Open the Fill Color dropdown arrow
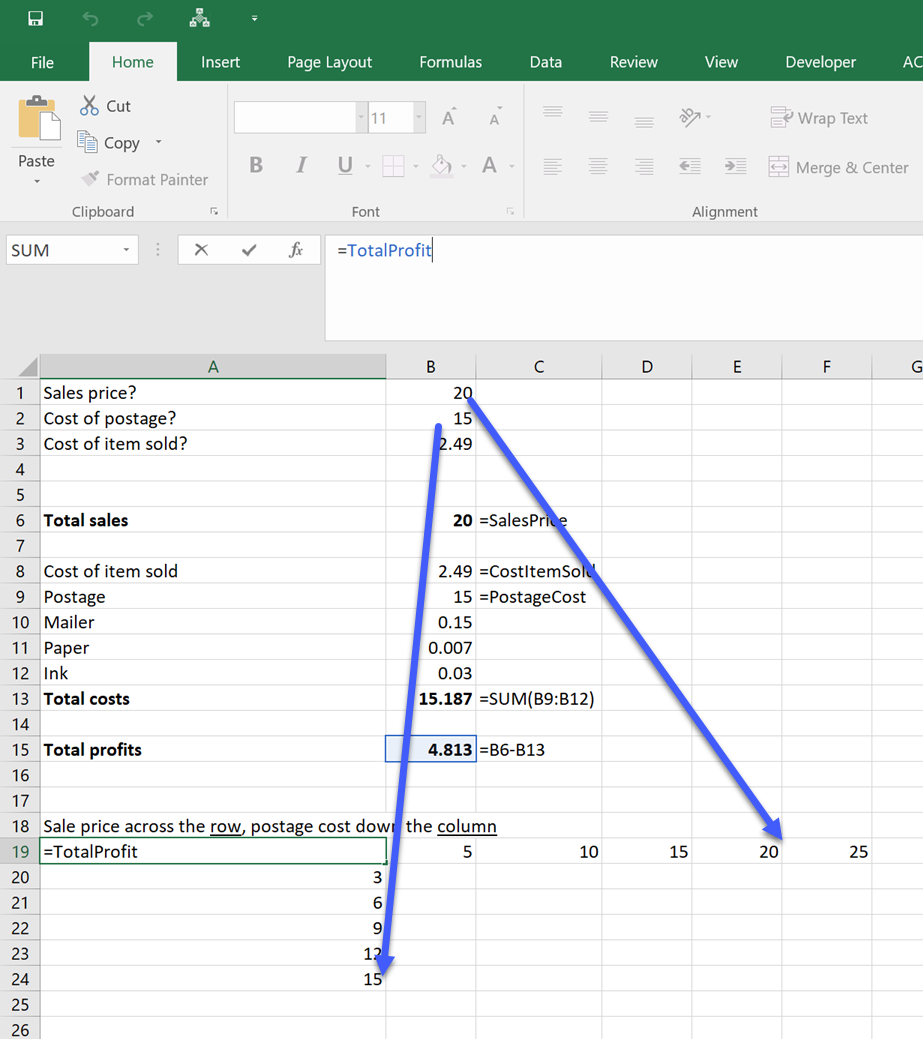The image size is (923, 1039). pos(466,167)
